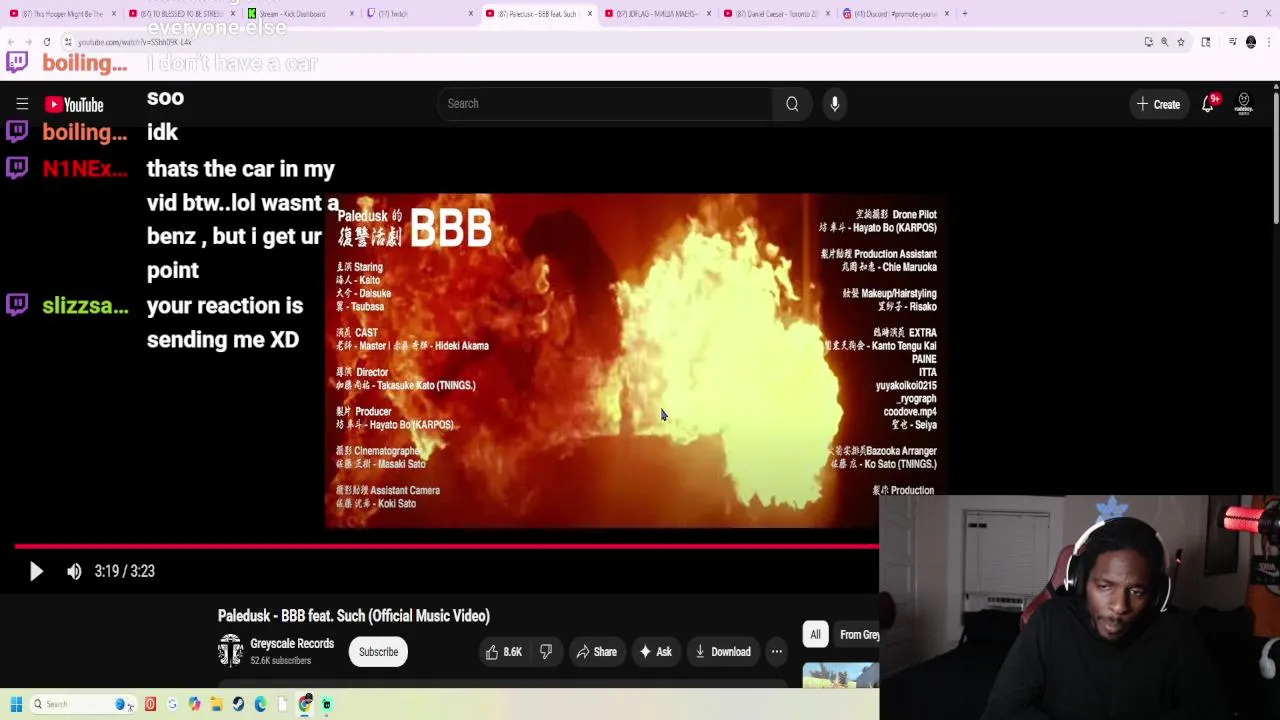The height and width of the screenshot is (720, 1280).
Task: Start voice search with the microphone icon
Action: pos(835,104)
